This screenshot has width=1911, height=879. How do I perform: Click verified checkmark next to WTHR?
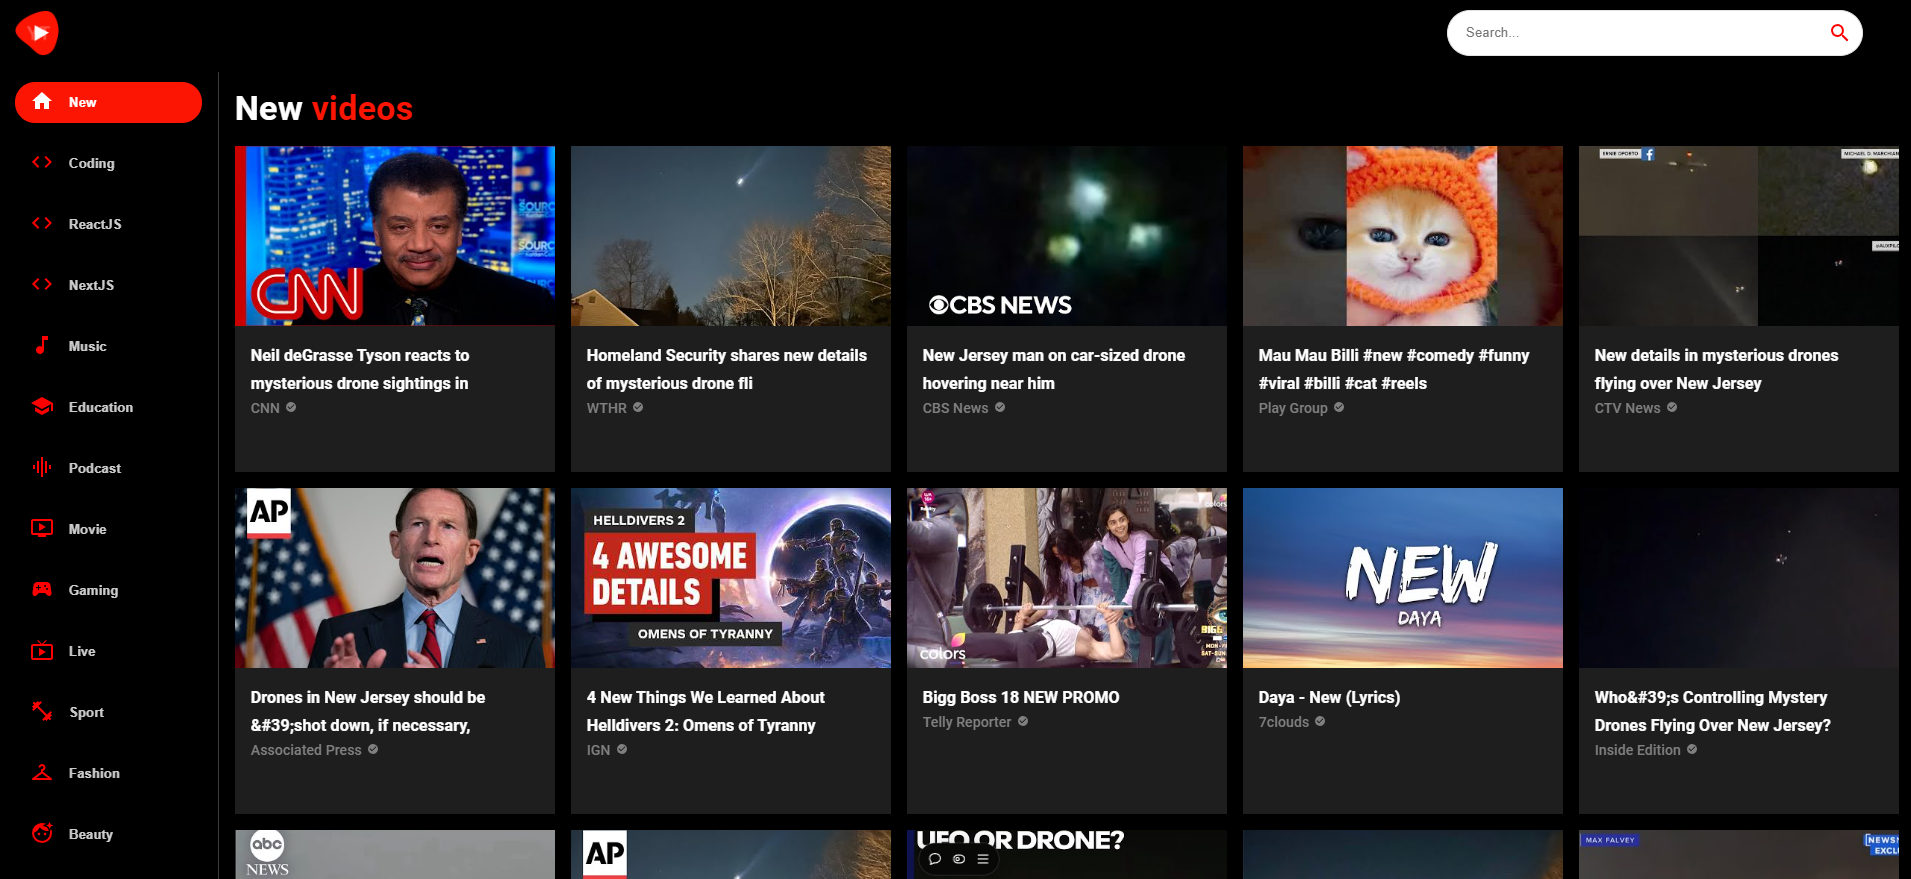638,408
